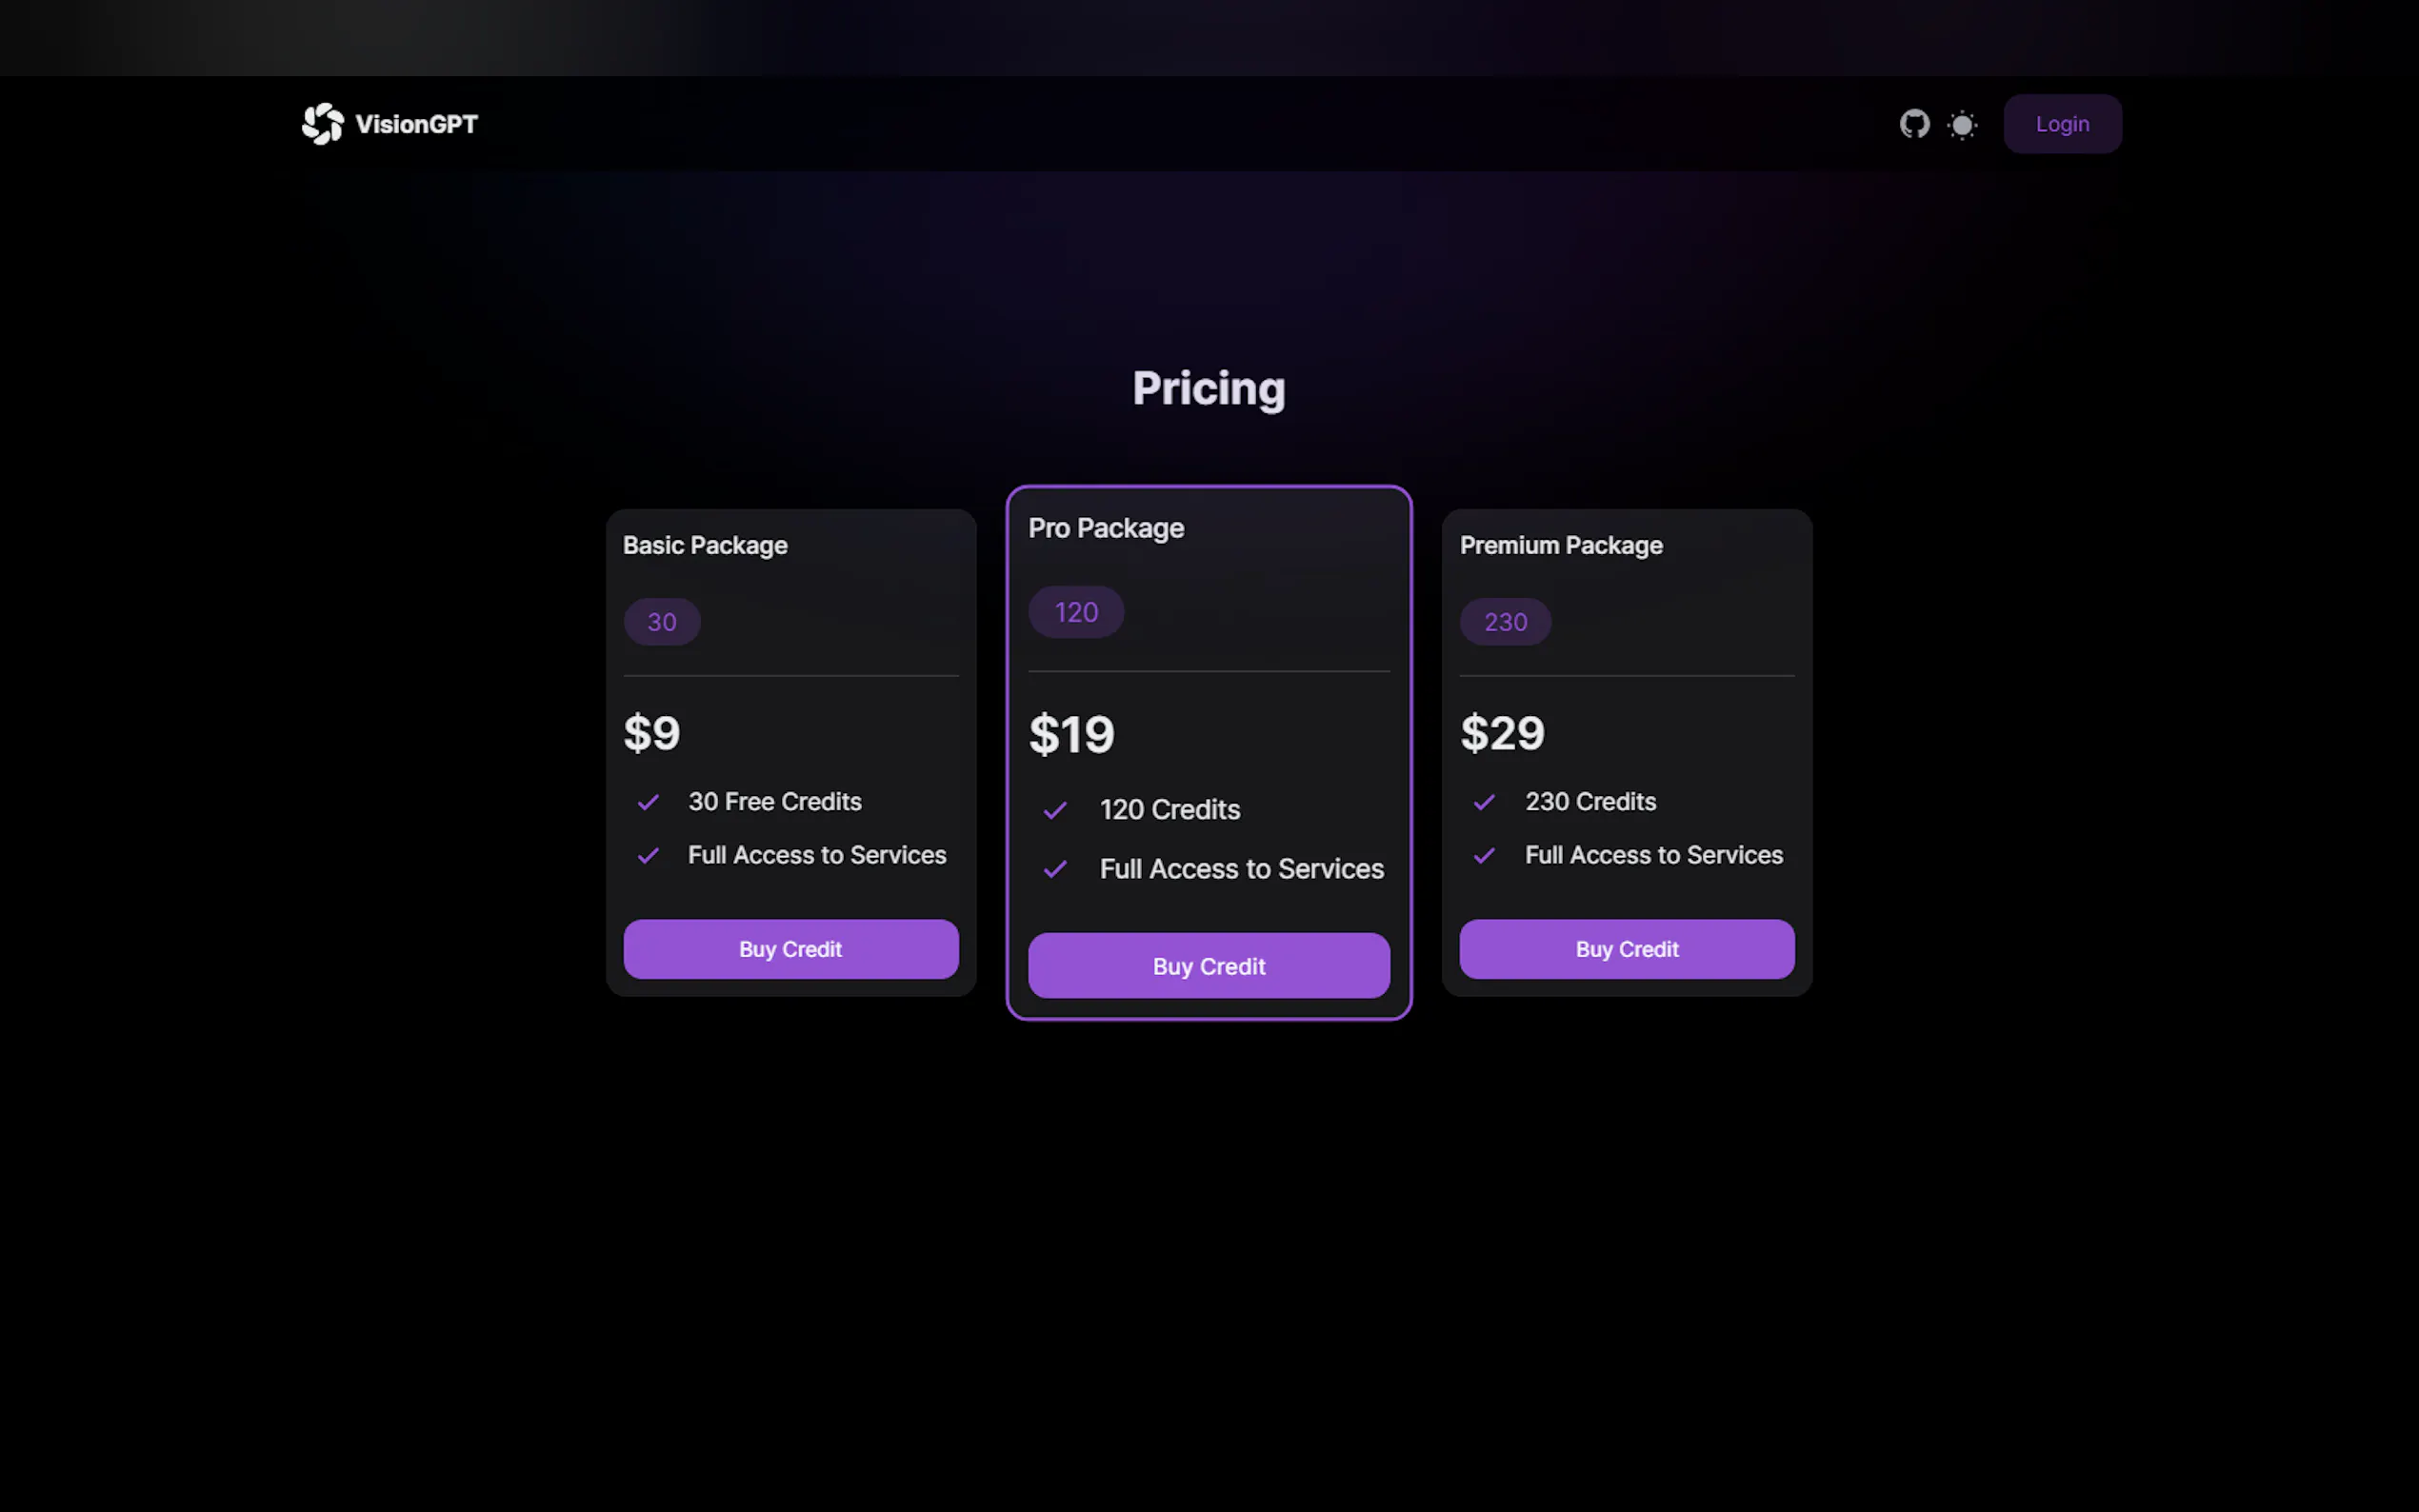Click the VisionGPT brand name text

416,124
